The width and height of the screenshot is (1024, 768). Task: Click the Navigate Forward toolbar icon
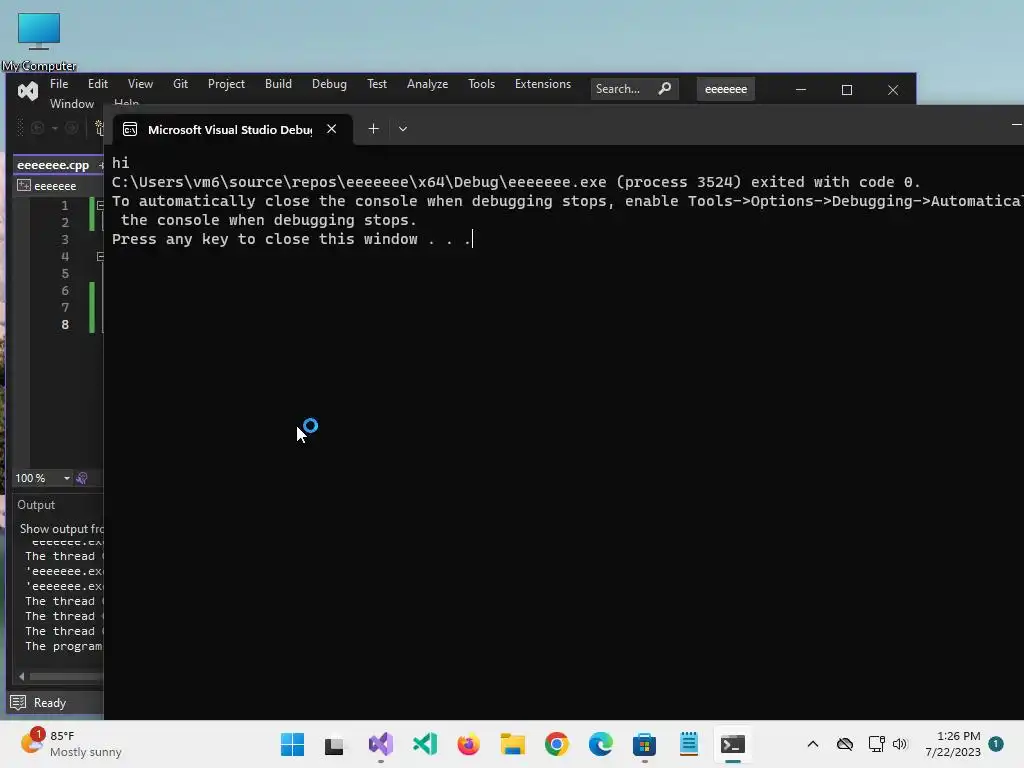[x=72, y=128]
